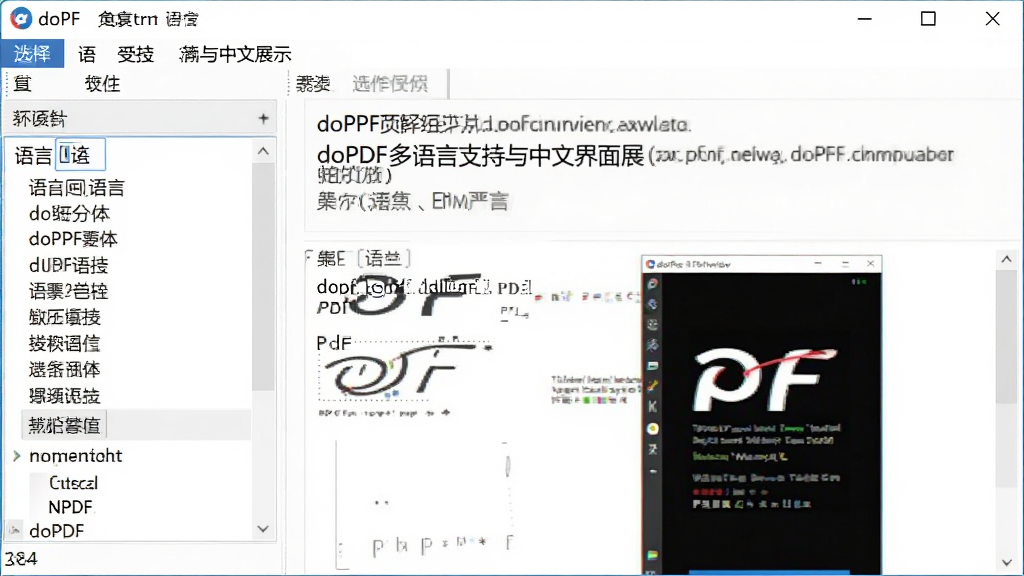Minimize the embedded doPDF preview window
Image resolution: width=1024 pixels, height=576 pixels.
tap(818, 264)
